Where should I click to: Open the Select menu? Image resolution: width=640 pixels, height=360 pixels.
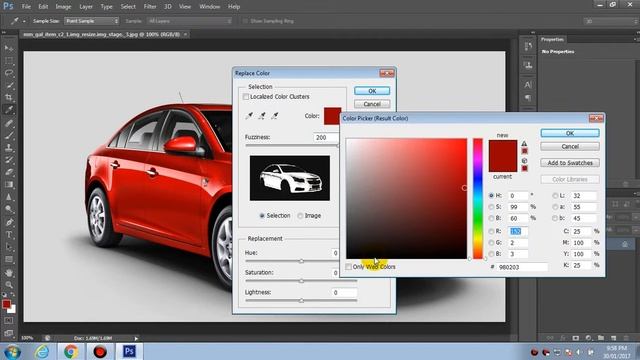pos(128,7)
